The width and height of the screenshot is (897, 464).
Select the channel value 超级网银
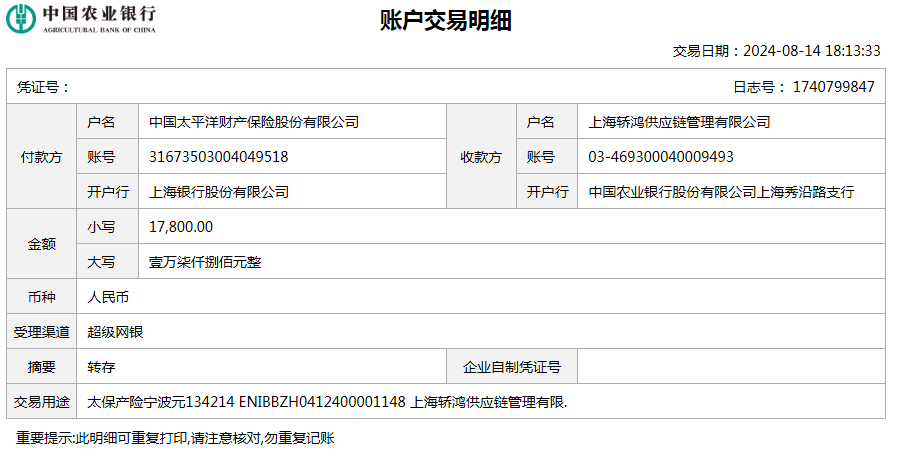pos(115,332)
